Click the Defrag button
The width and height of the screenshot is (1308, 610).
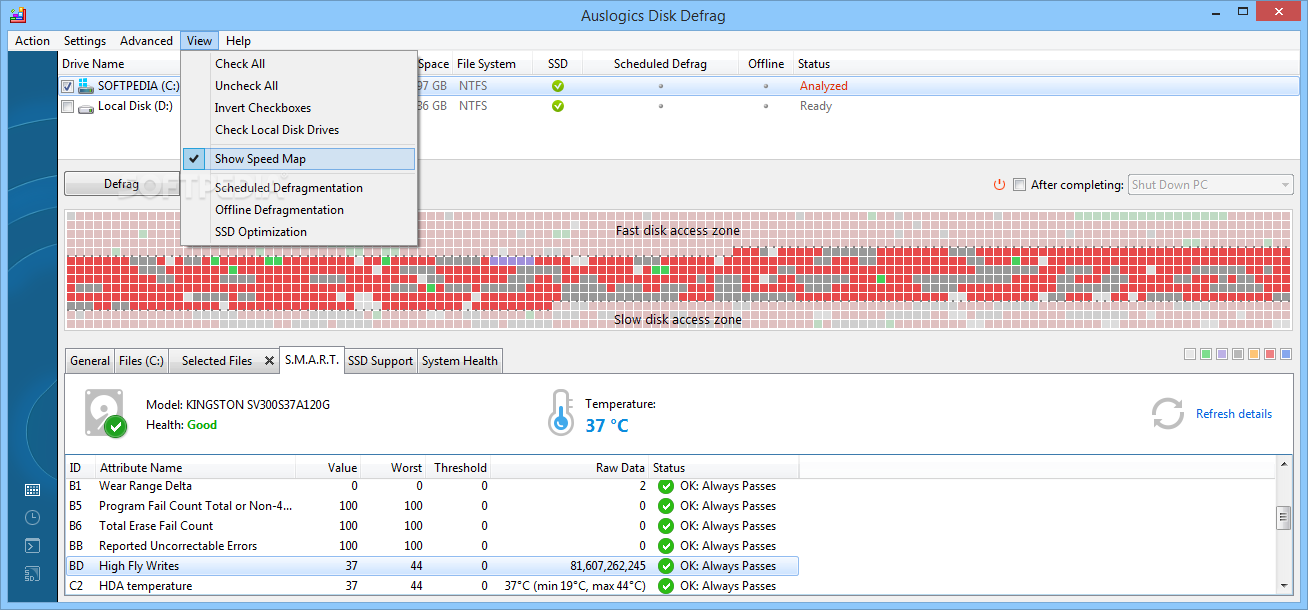122,184
